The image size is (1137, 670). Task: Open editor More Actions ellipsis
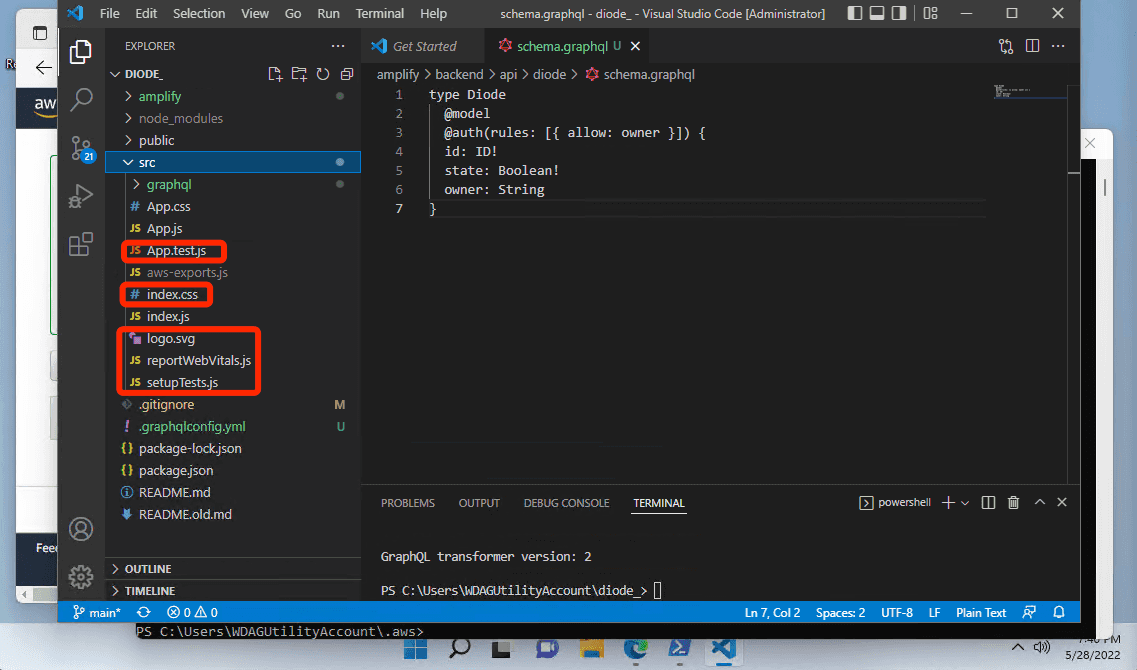tap(1058, 46)
